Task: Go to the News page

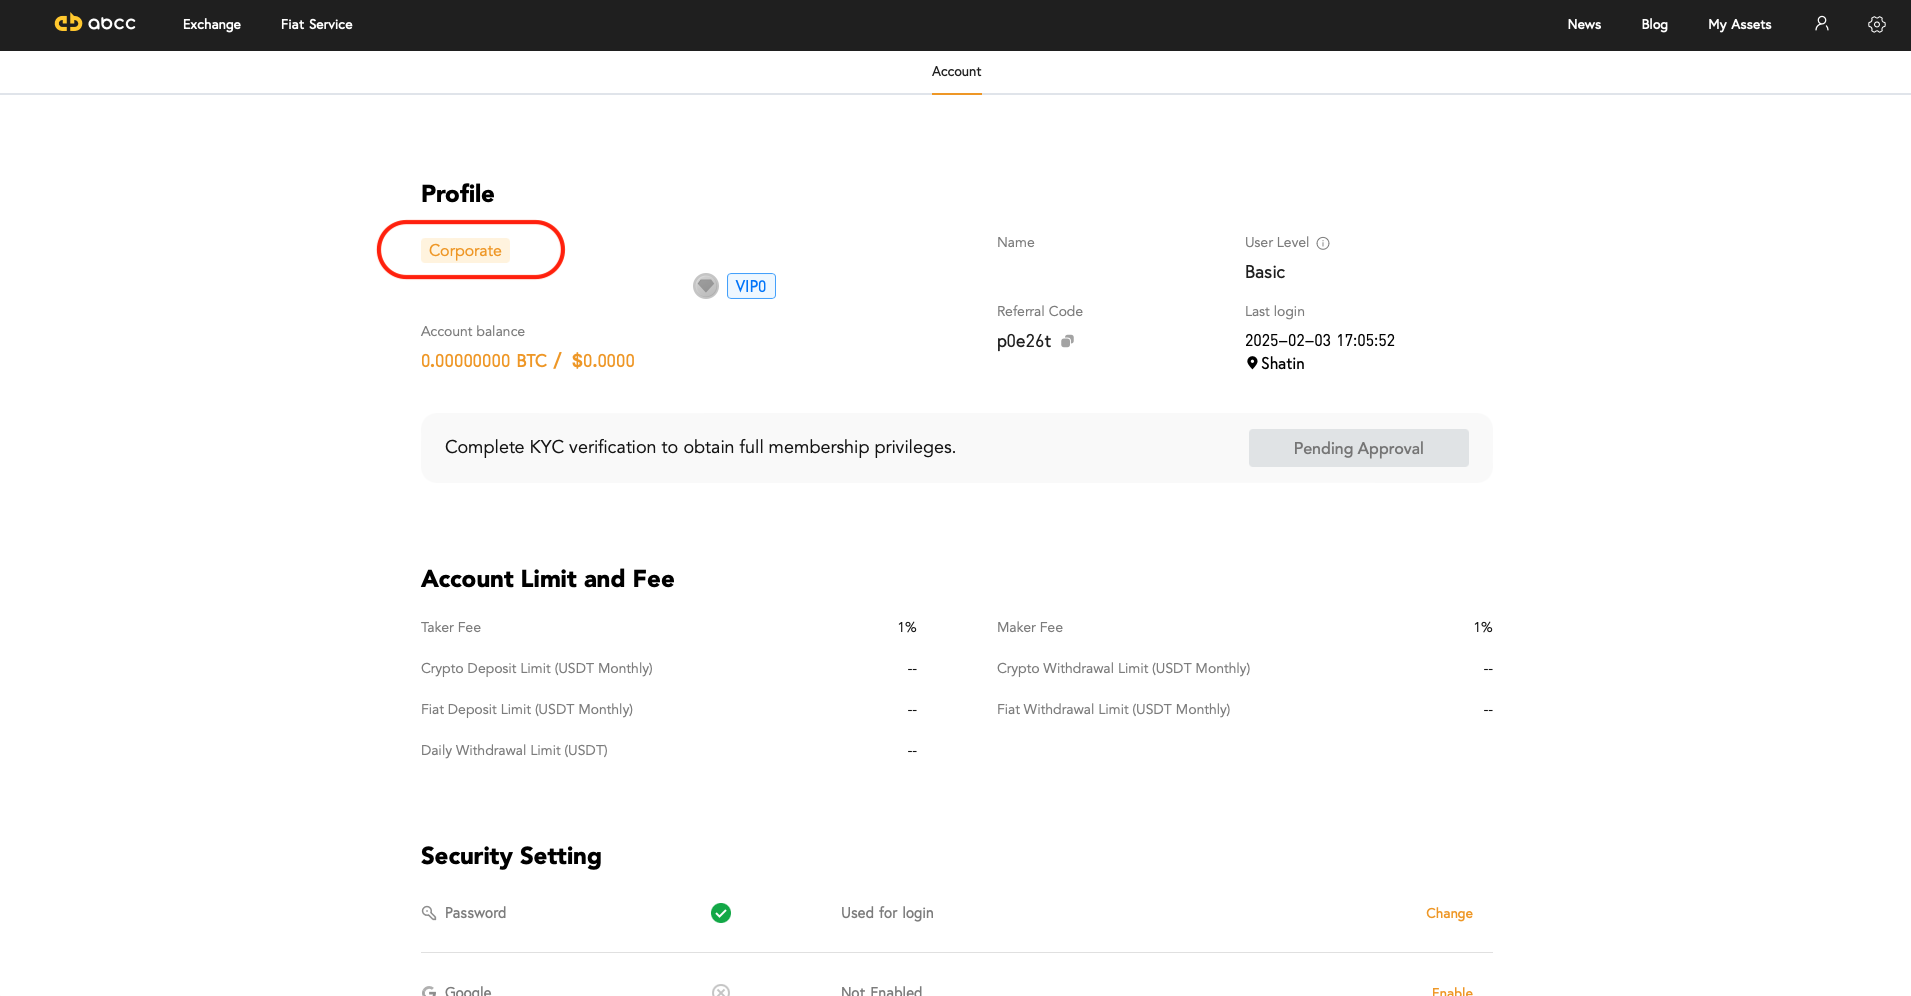Action: coord(1584,24)
